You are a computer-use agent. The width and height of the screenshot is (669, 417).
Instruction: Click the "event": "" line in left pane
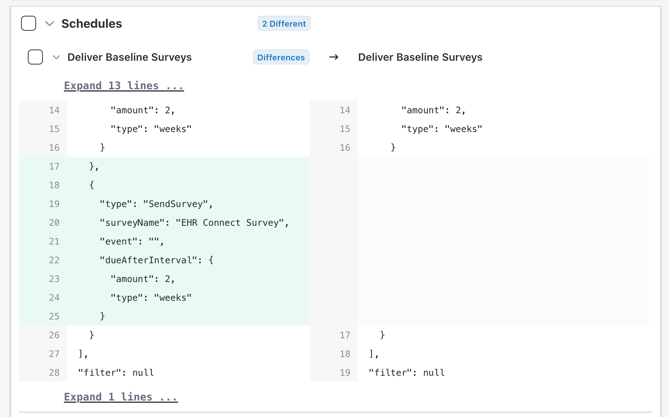point(131,241)
